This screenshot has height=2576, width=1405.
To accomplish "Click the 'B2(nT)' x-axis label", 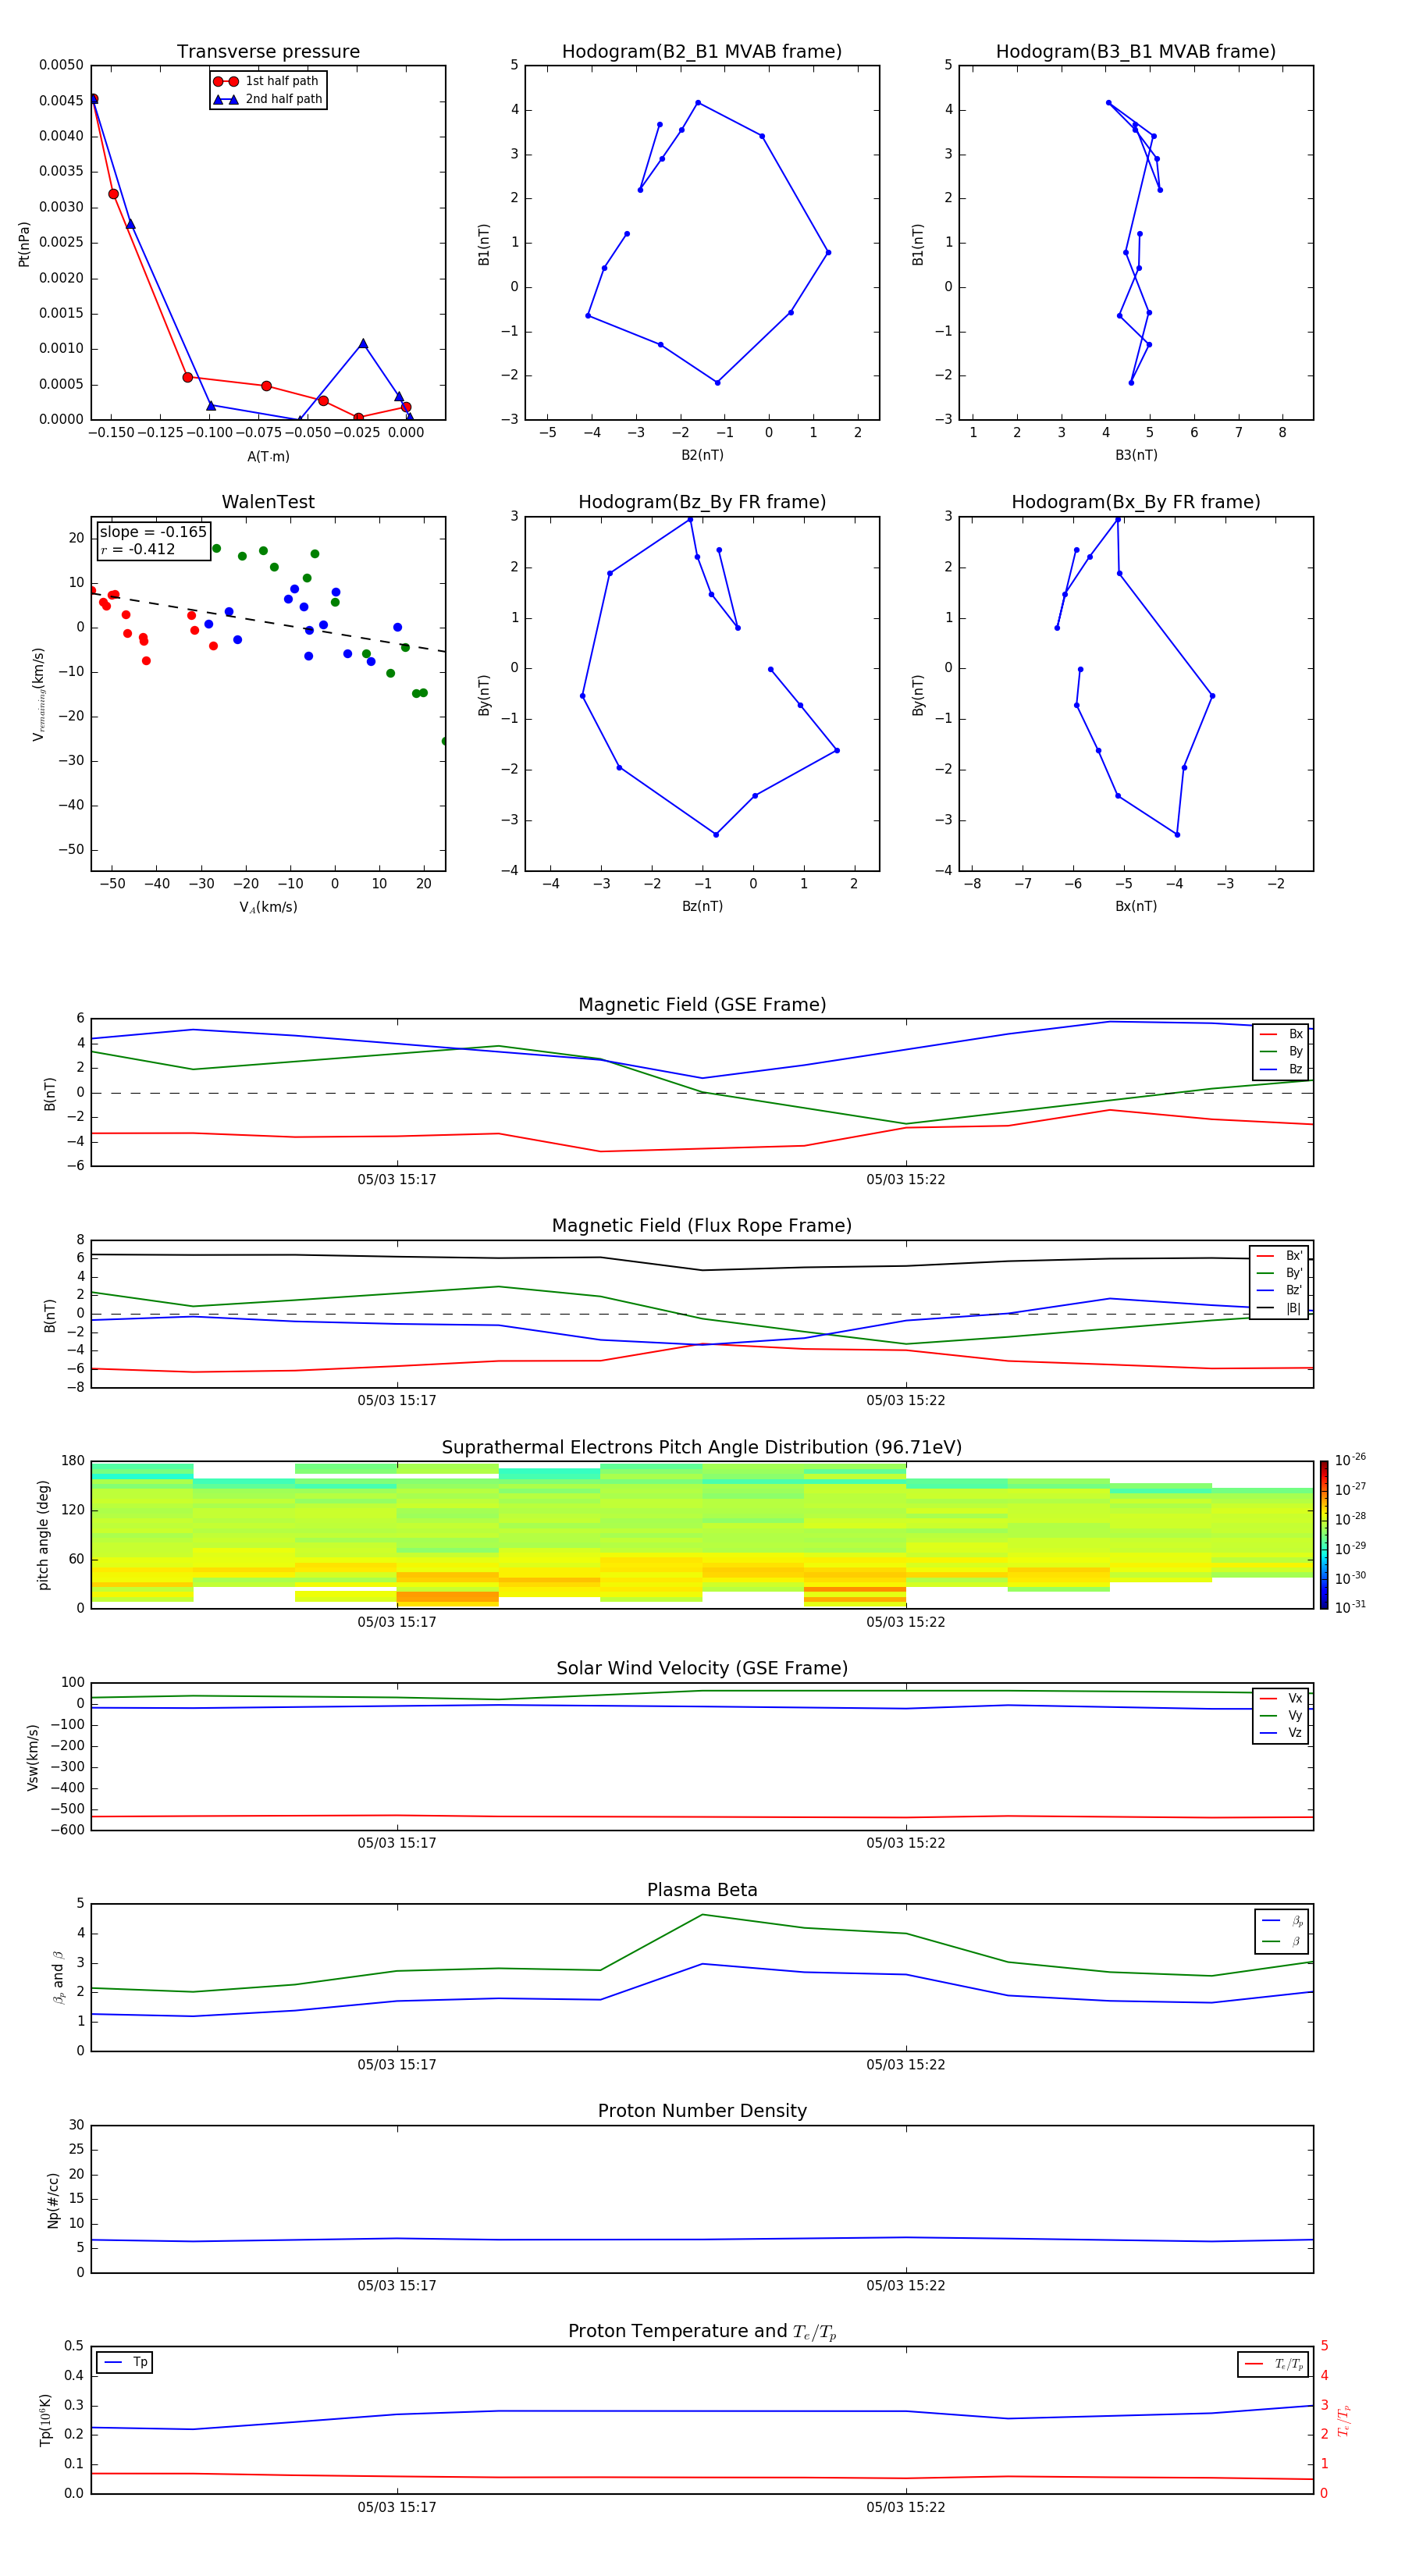I will pyautogui.click(x=702, y=455).
